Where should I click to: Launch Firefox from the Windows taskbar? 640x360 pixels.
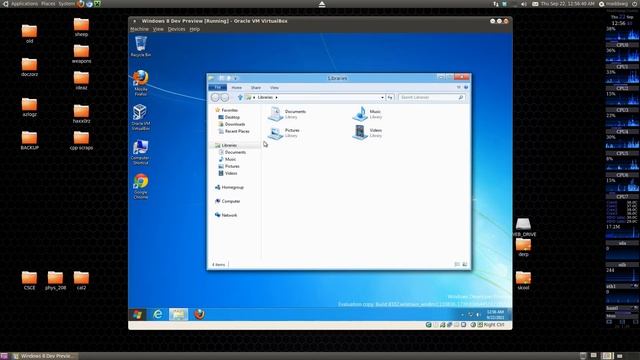[199, 314]
